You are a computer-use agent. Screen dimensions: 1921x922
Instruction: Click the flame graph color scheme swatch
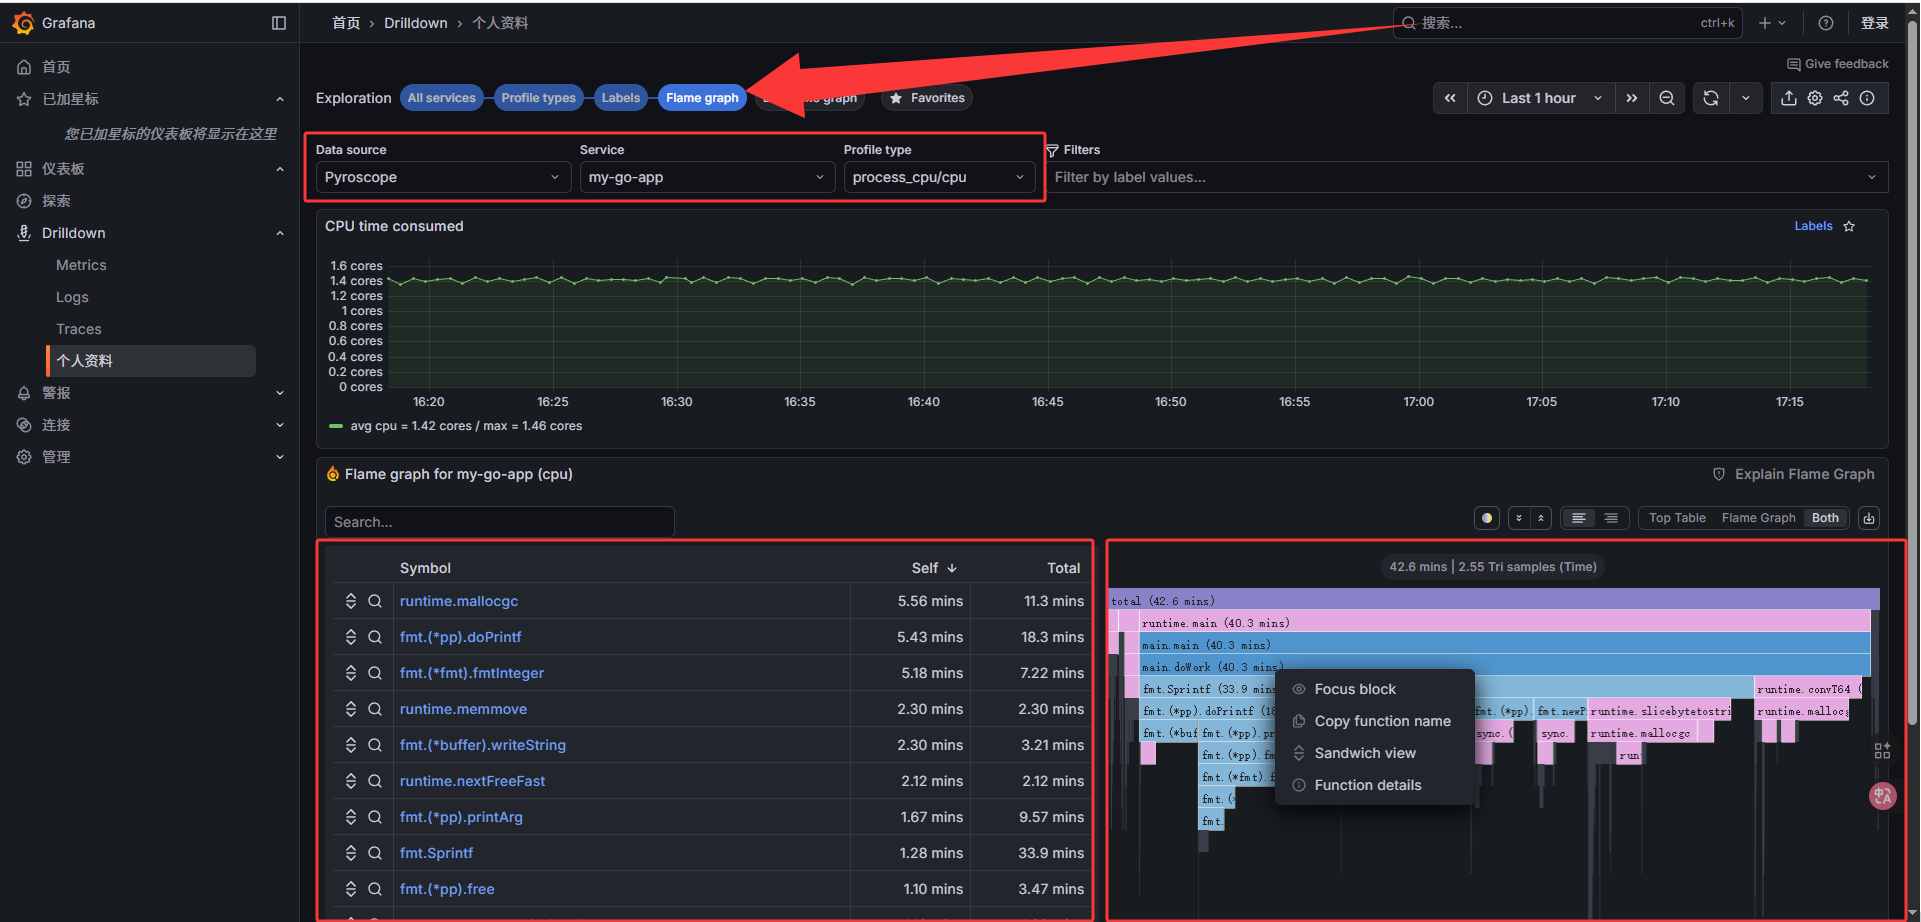(1487, 518)
